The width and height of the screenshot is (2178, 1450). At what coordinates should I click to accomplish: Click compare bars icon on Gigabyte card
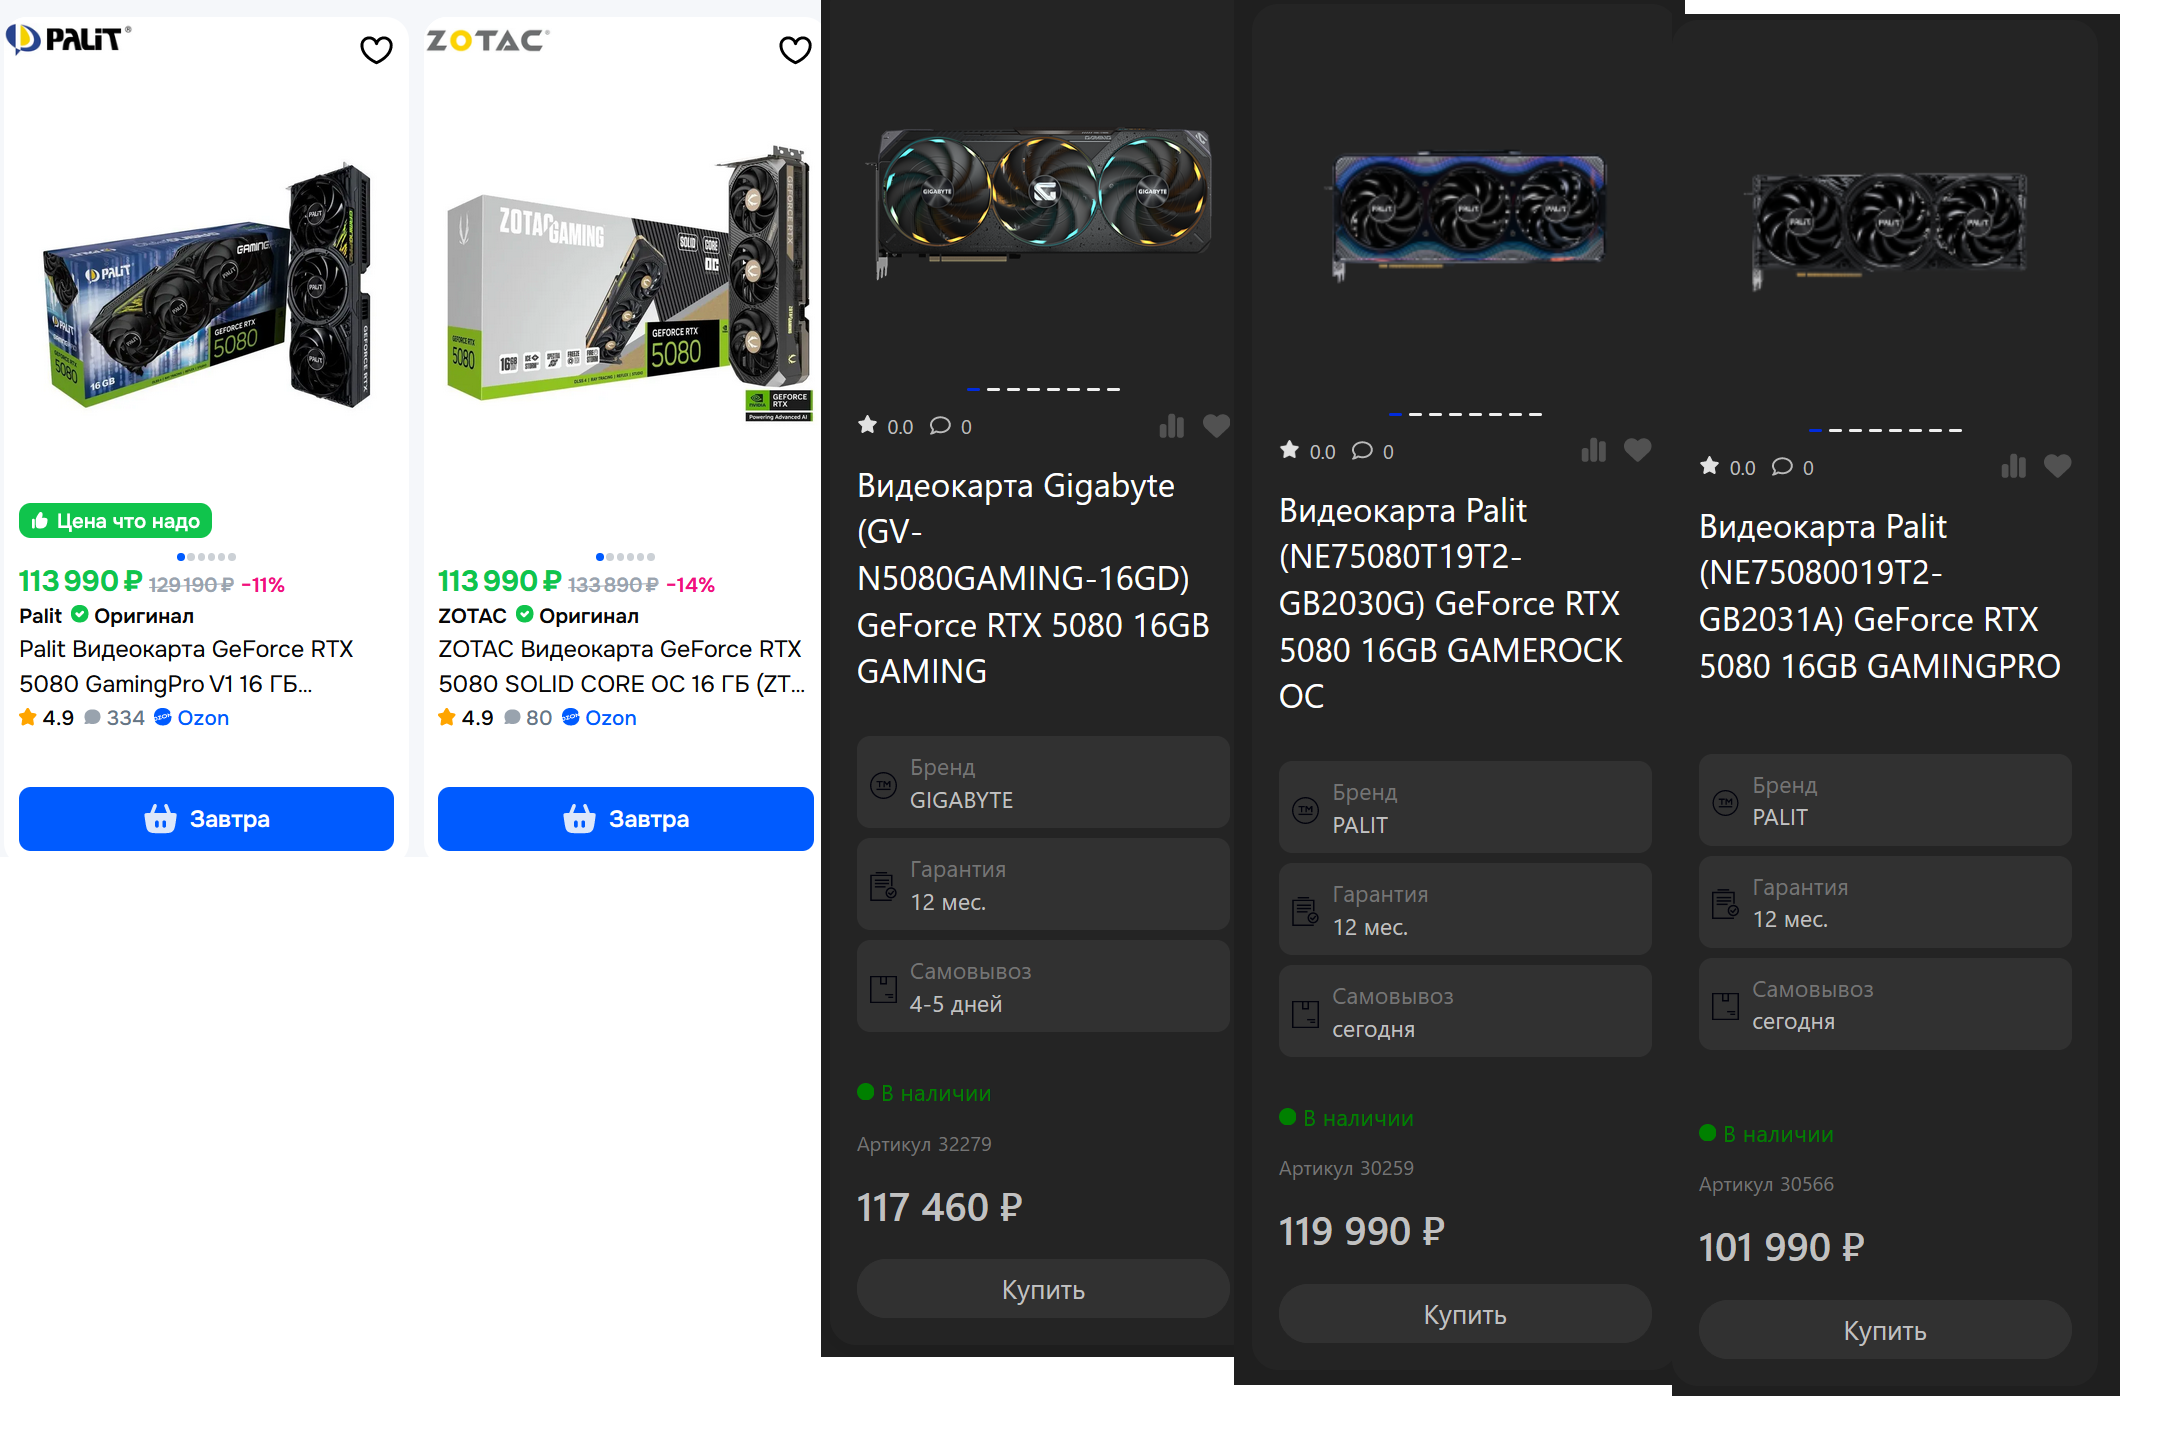[x=1172, y=427]
